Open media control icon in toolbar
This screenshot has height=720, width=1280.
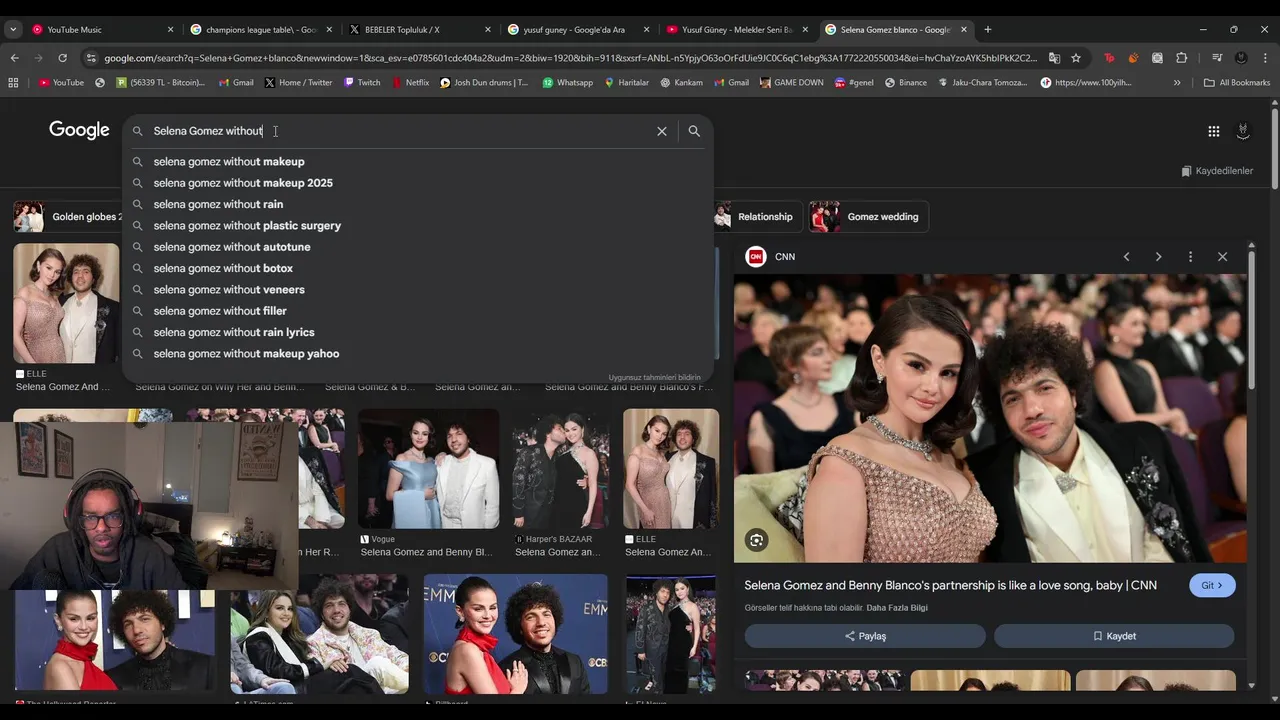click(x=1217, y=58)
